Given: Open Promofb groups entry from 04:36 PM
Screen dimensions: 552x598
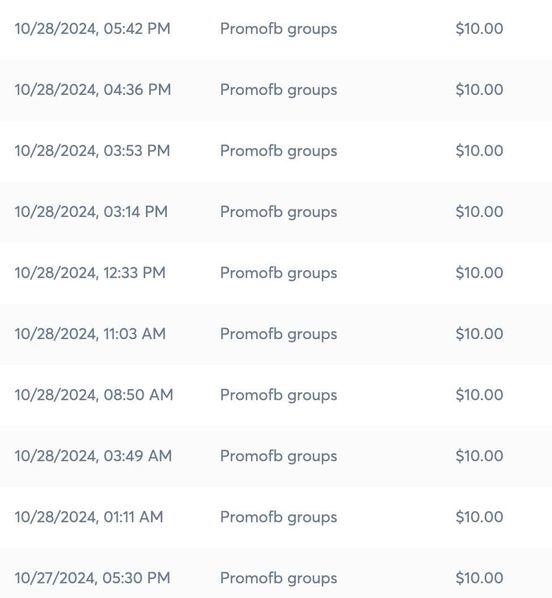Looking at the screenshot, I should click(278, 90).
